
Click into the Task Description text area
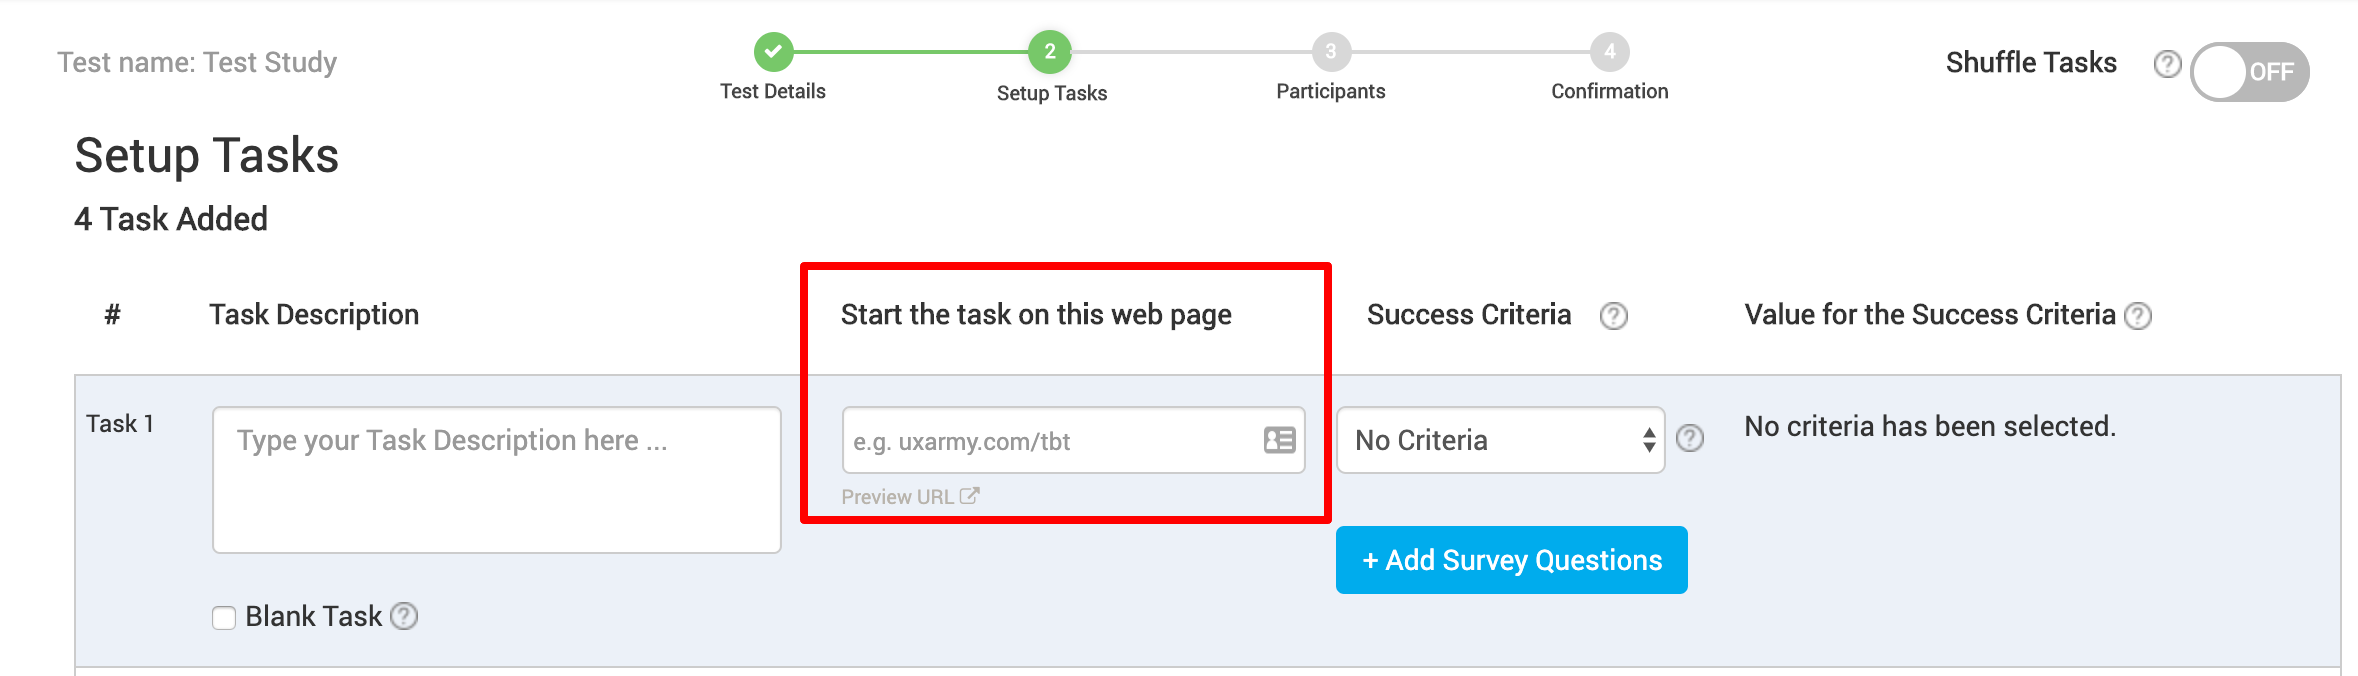click(x=496, y=479)
